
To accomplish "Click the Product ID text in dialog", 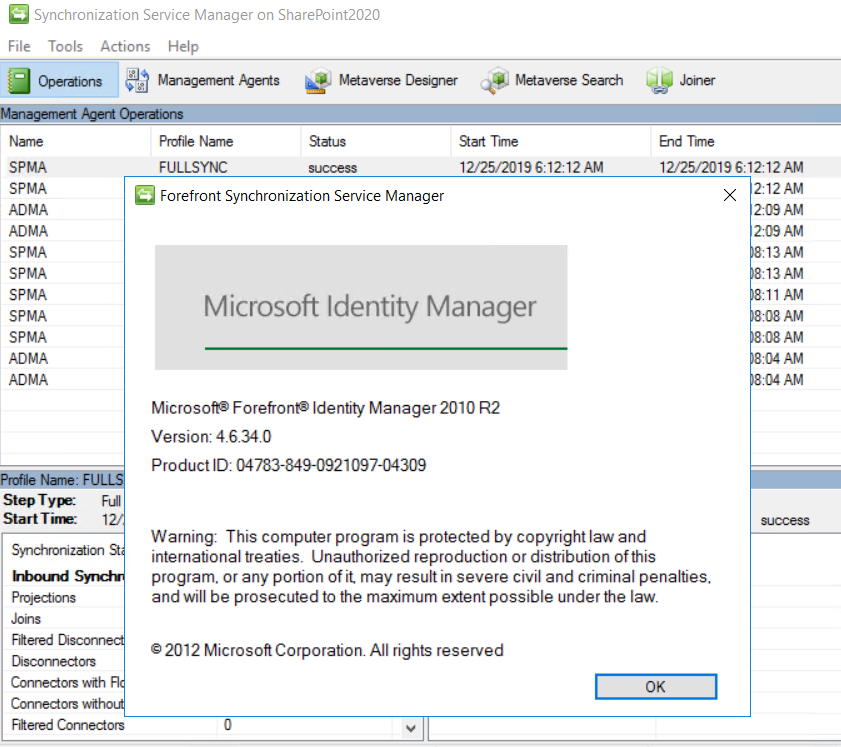I will pyautogui.click(x=289, y=465).
